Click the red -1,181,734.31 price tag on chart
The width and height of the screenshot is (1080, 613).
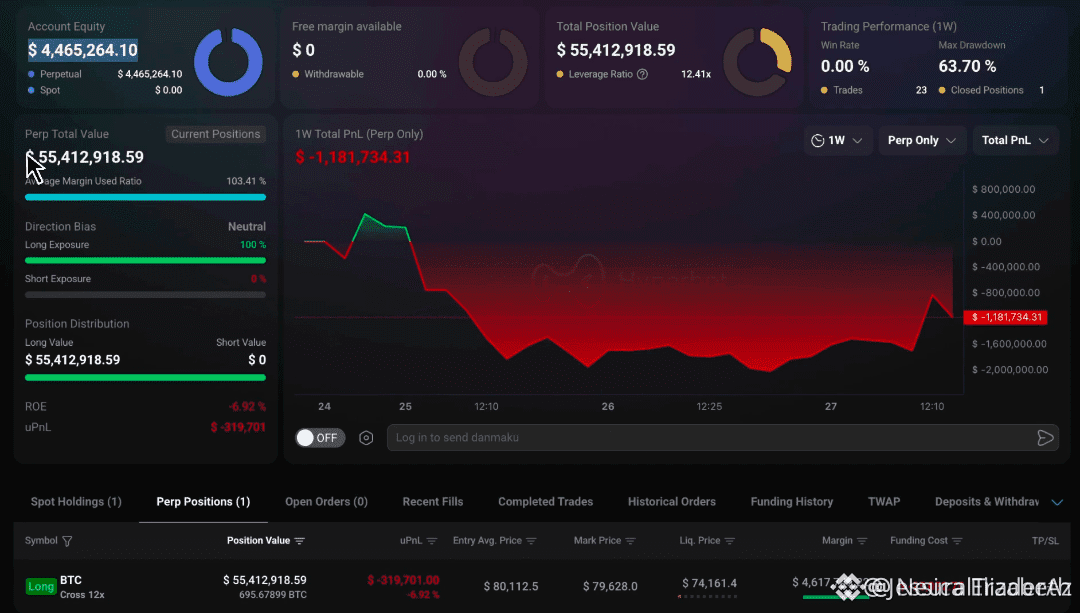coord(1006,318)
